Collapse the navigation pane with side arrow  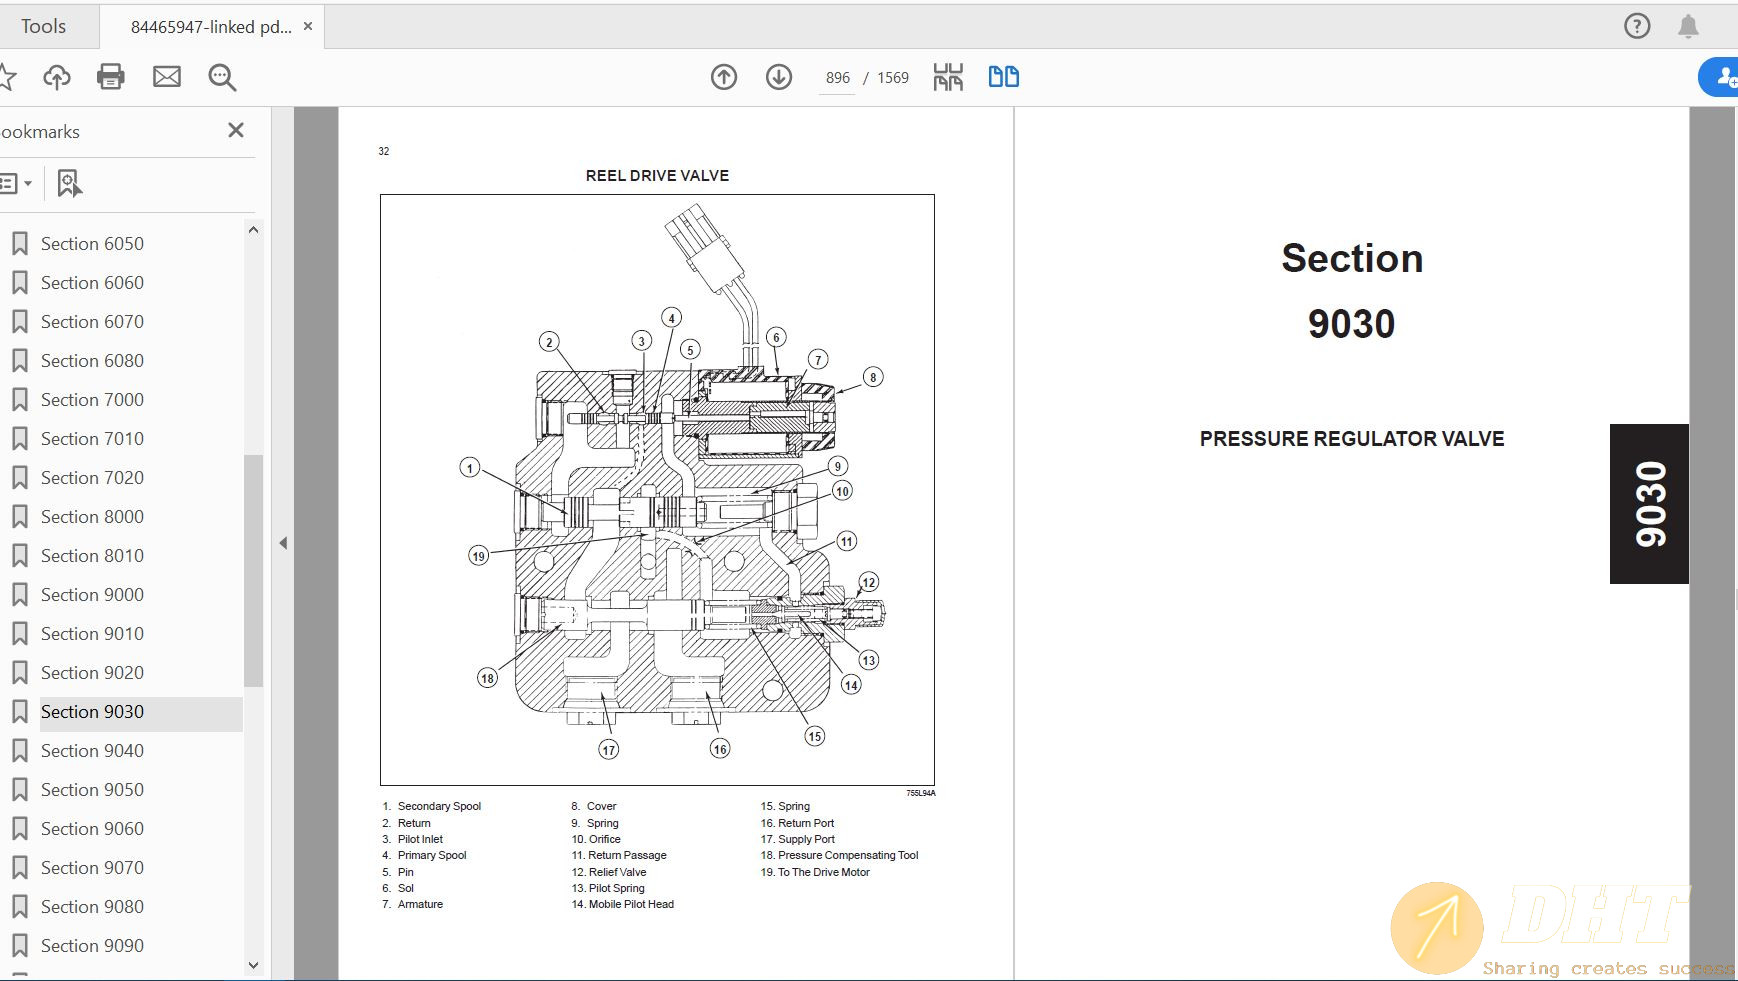(283, 543)
